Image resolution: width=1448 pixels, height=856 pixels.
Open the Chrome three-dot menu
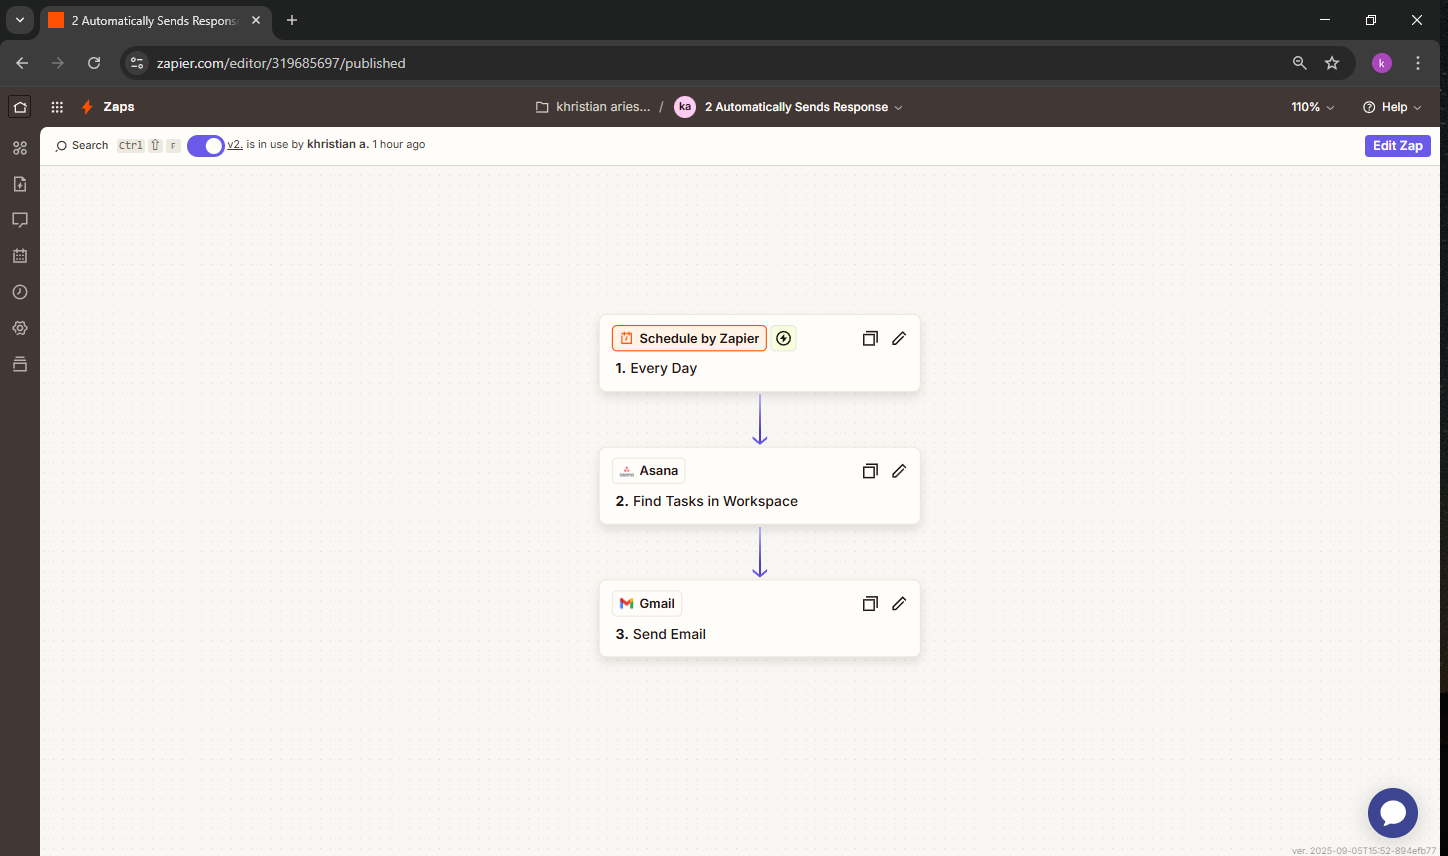pyautogui.click(x=1418, y=63)
